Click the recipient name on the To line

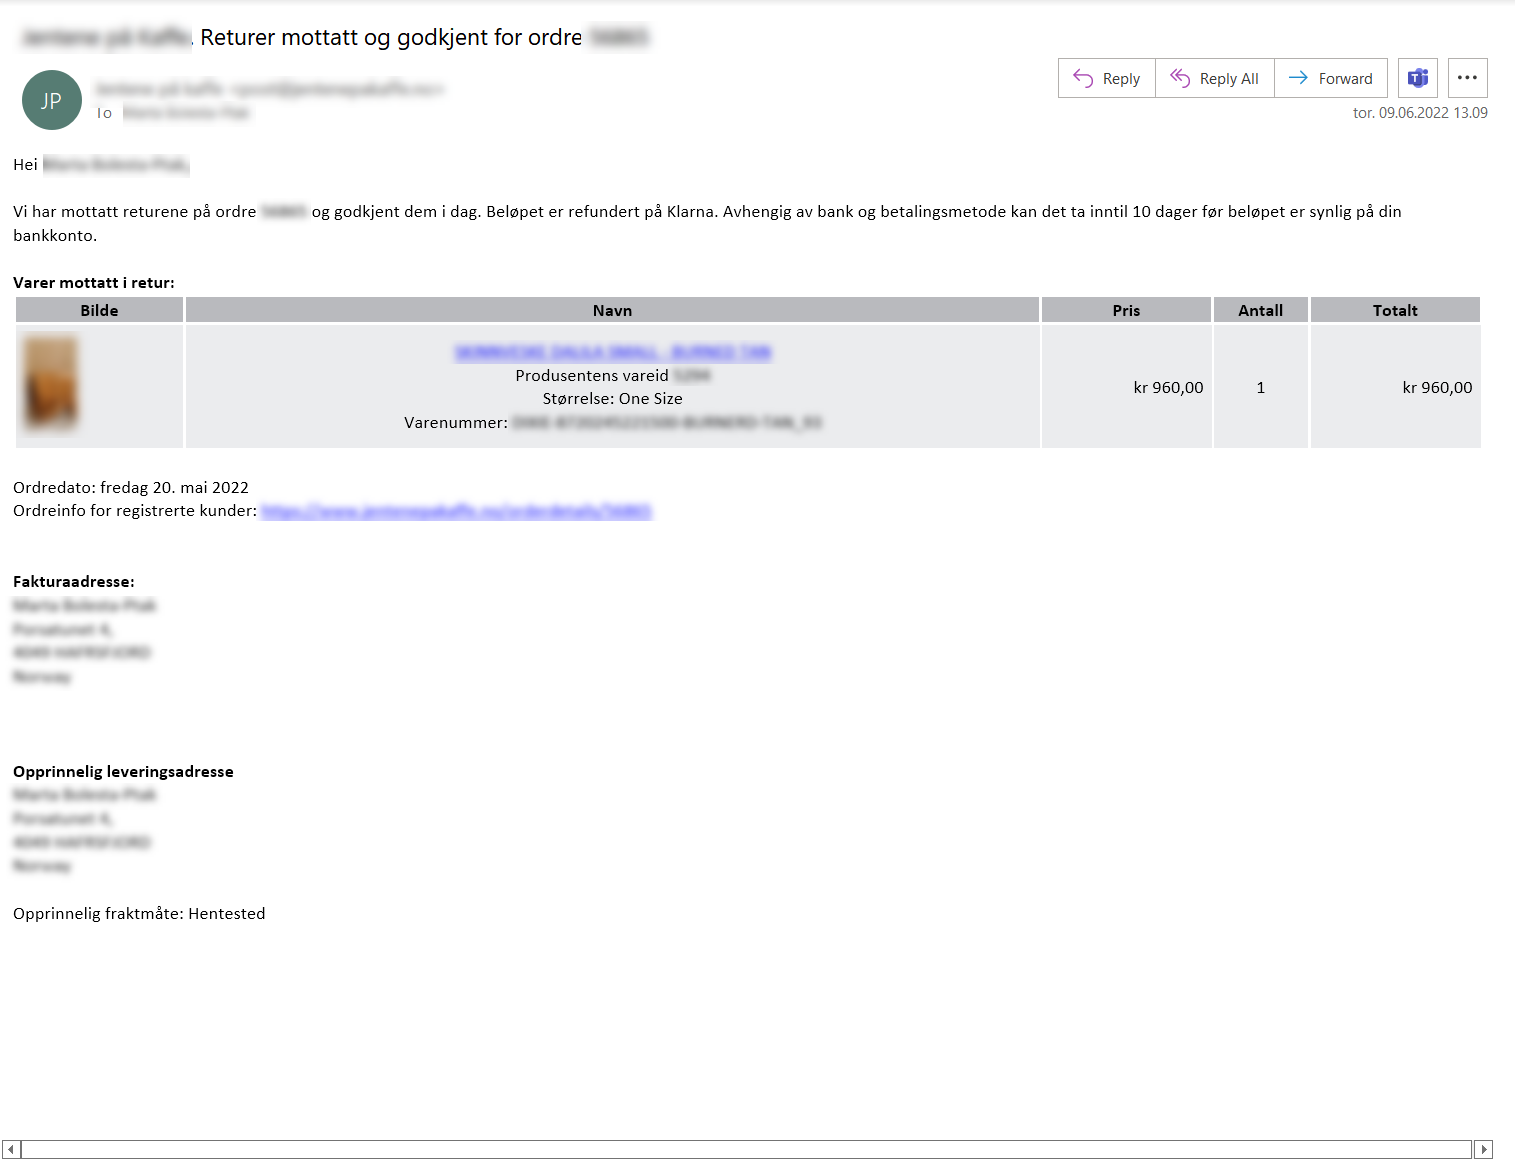coord(185,113)
